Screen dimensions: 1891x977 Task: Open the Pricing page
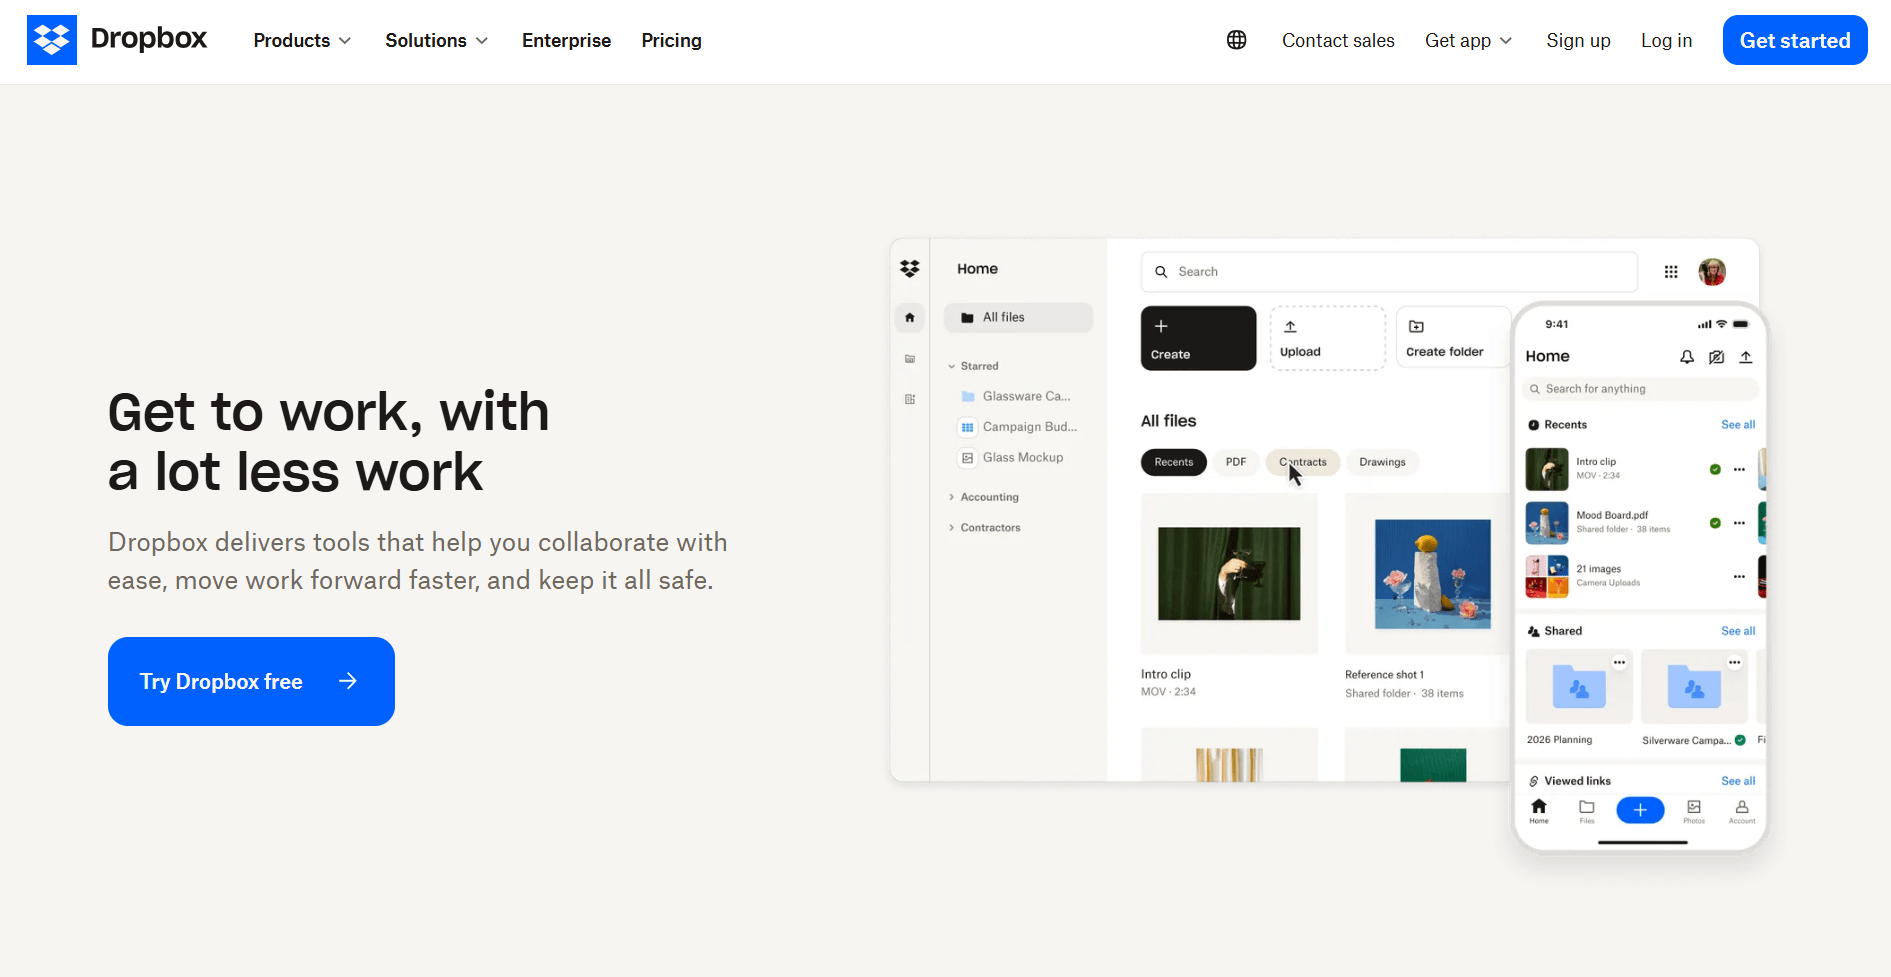(x=671, y=41)
